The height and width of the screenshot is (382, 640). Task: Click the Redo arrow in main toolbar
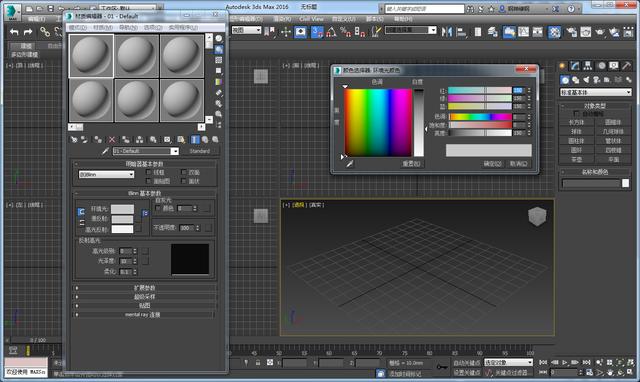click(28, 32)
